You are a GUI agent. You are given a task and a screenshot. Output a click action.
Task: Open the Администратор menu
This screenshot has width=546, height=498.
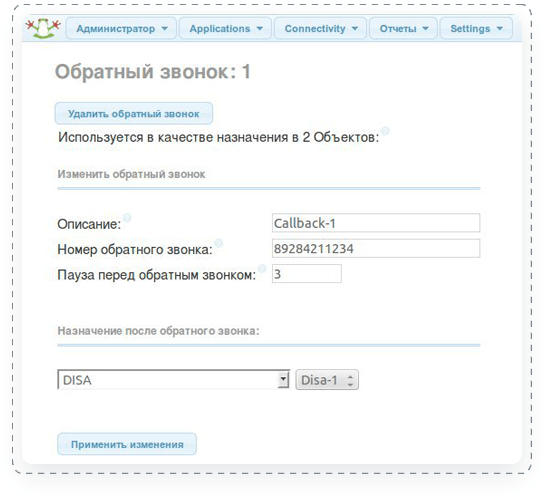(x=122, y=29)
